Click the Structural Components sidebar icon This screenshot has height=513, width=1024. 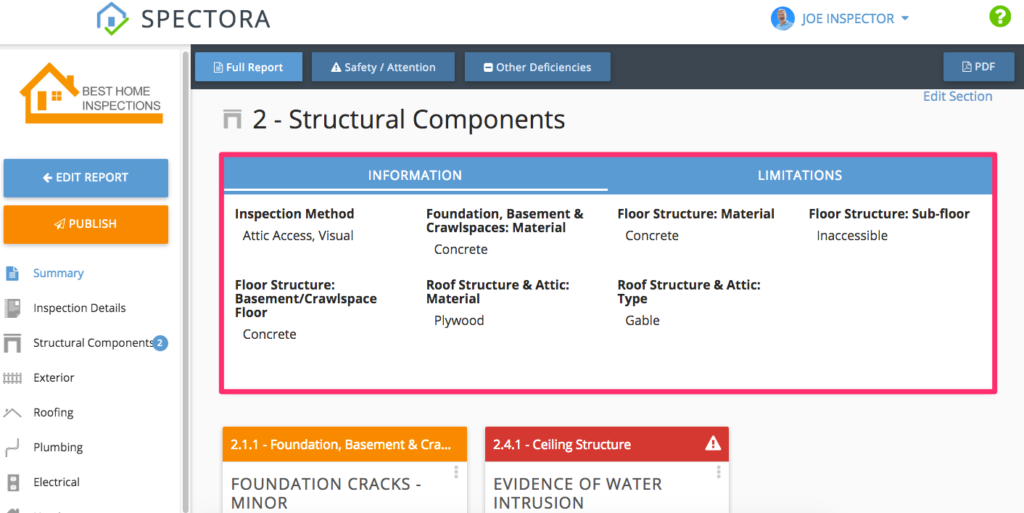pos(13,343)
